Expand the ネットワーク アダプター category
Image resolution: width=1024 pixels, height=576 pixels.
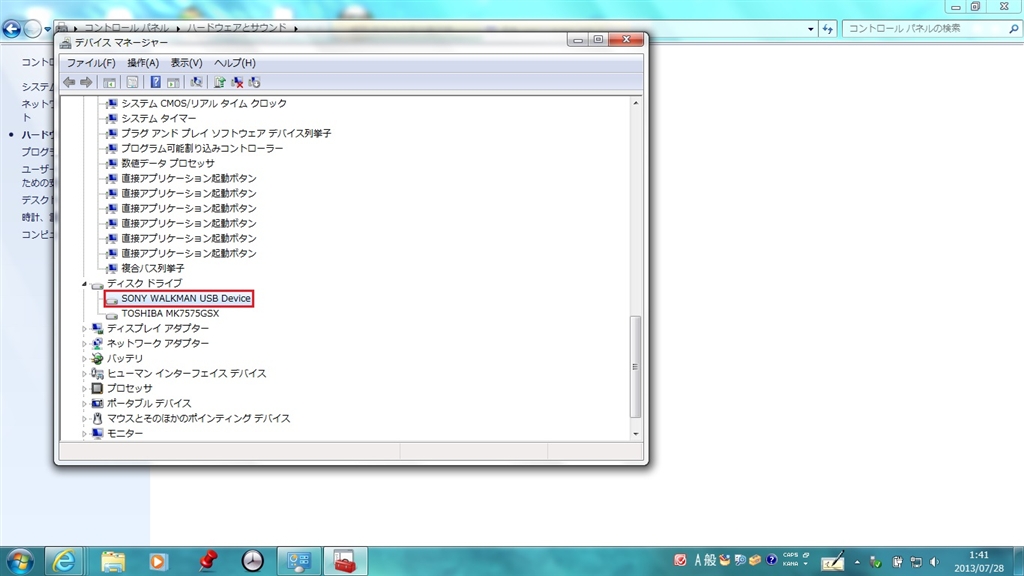pyautogui.click(x=84, y=344)
